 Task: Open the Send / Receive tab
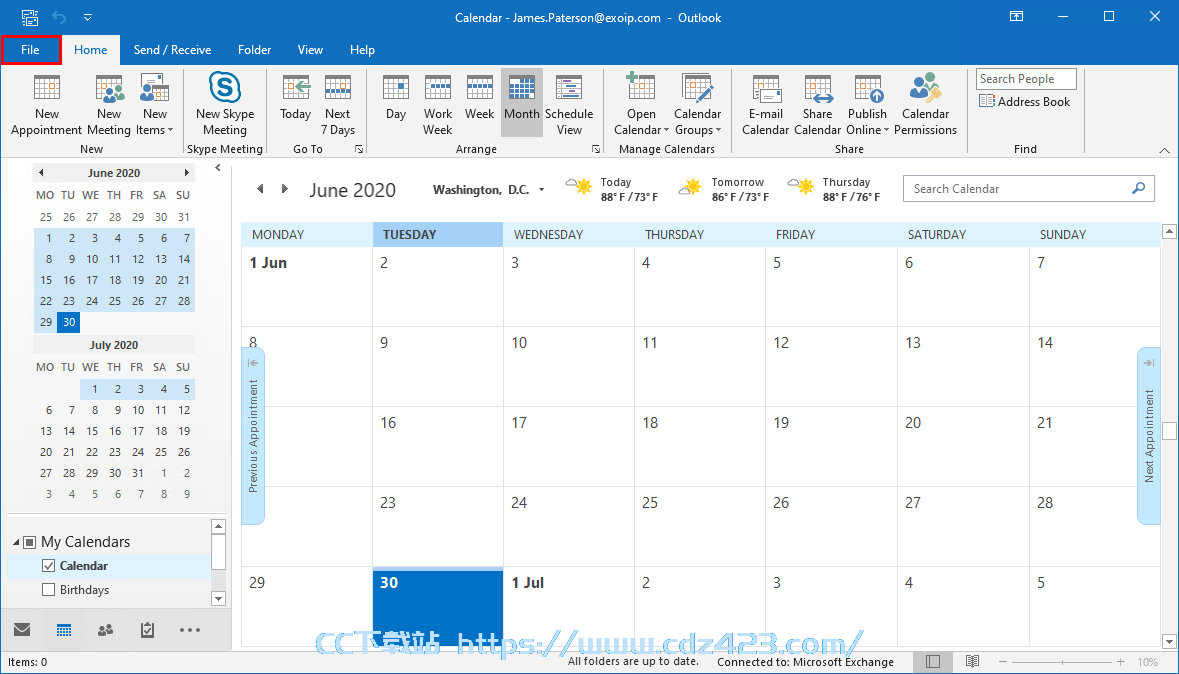click(172, 50)
